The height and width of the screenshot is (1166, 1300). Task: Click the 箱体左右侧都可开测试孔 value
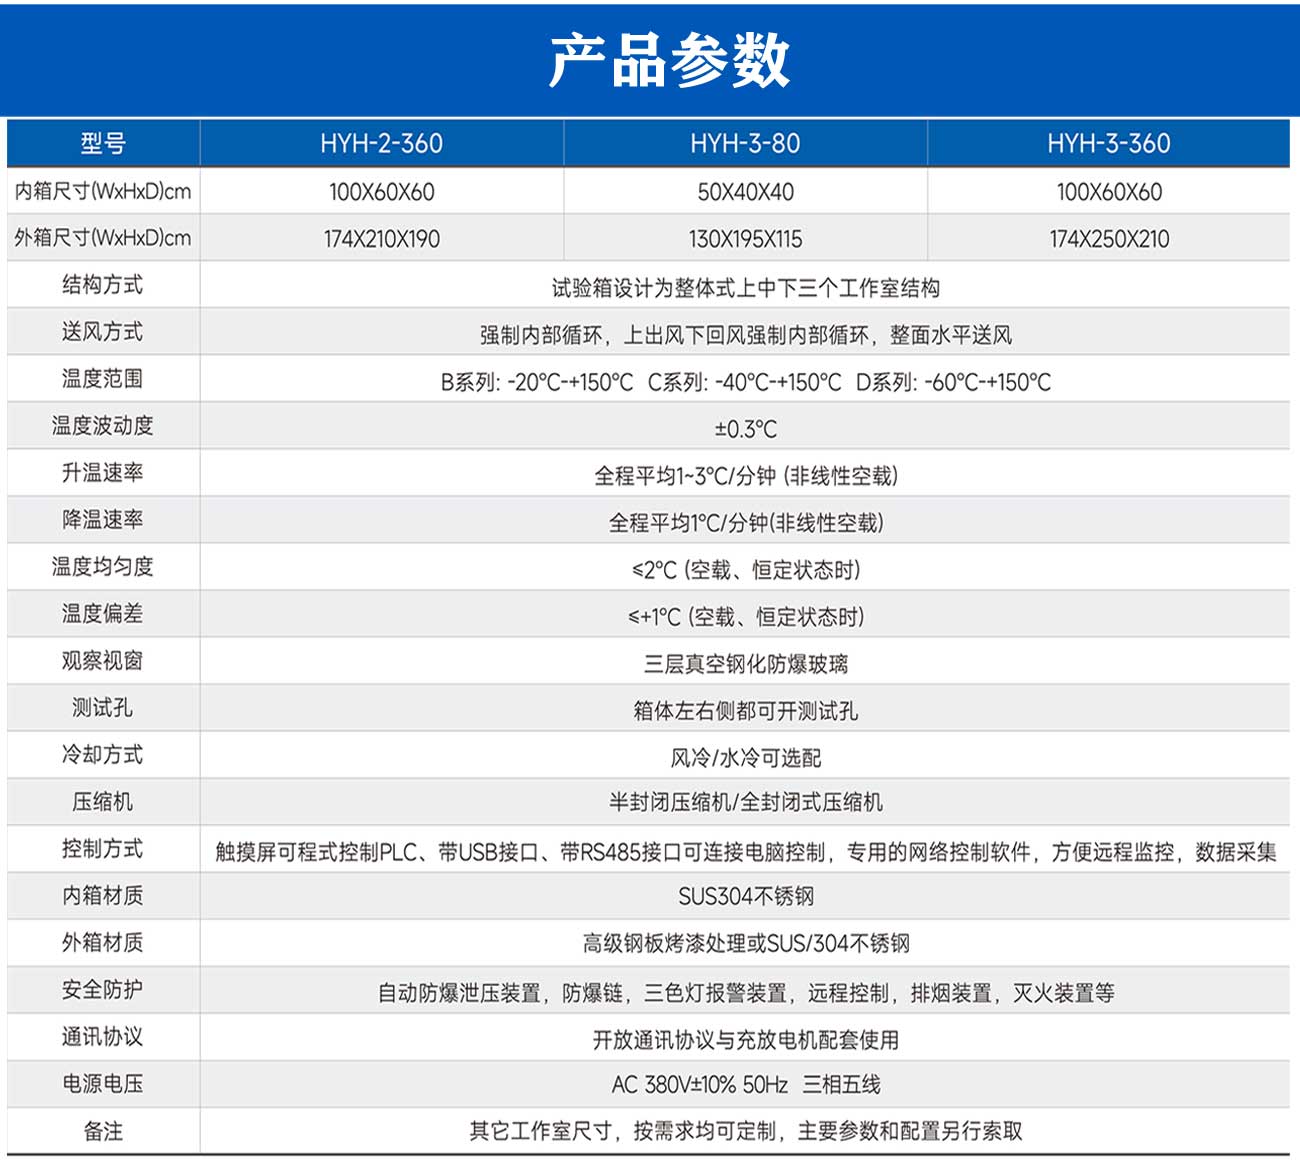click(745, 712)
